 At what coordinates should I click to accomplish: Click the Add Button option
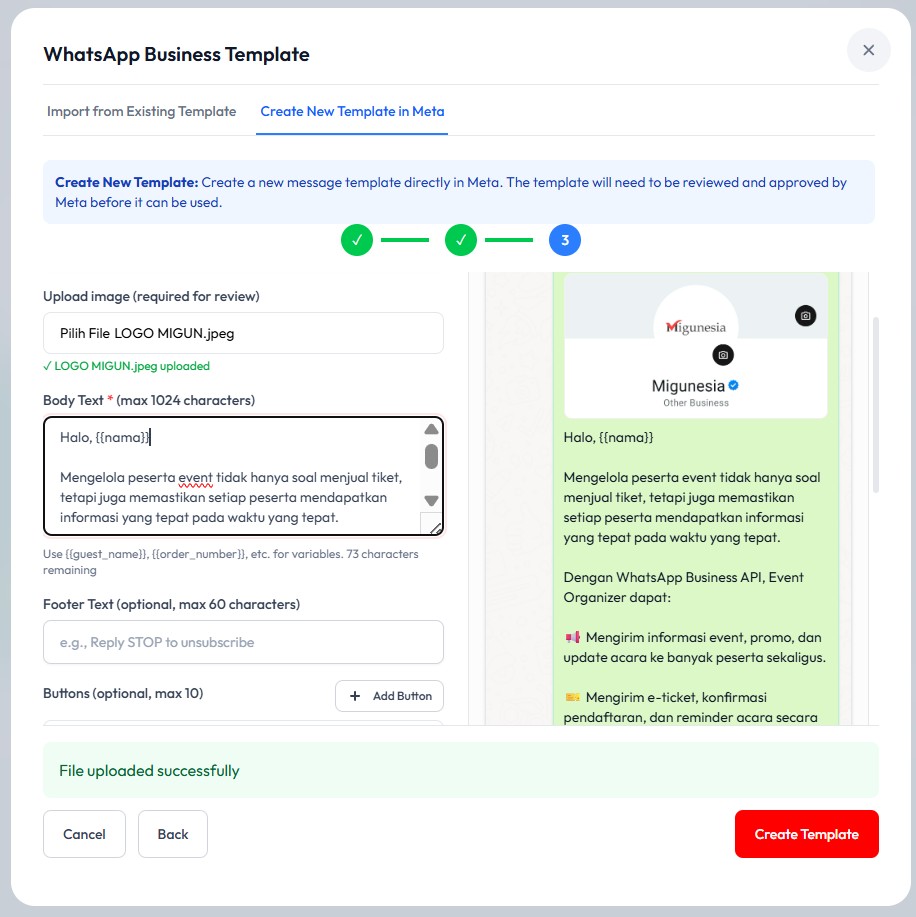point(390,696)
